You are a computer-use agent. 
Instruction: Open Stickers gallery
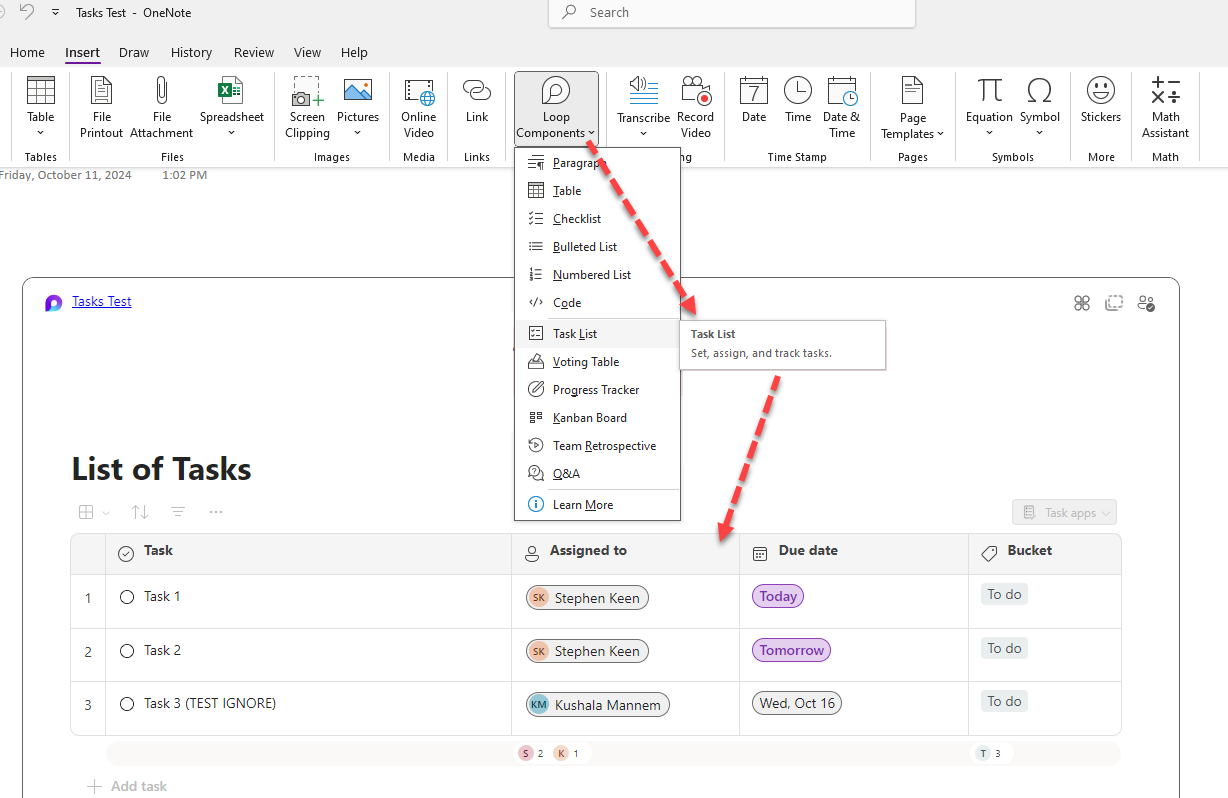(1101, 100)
